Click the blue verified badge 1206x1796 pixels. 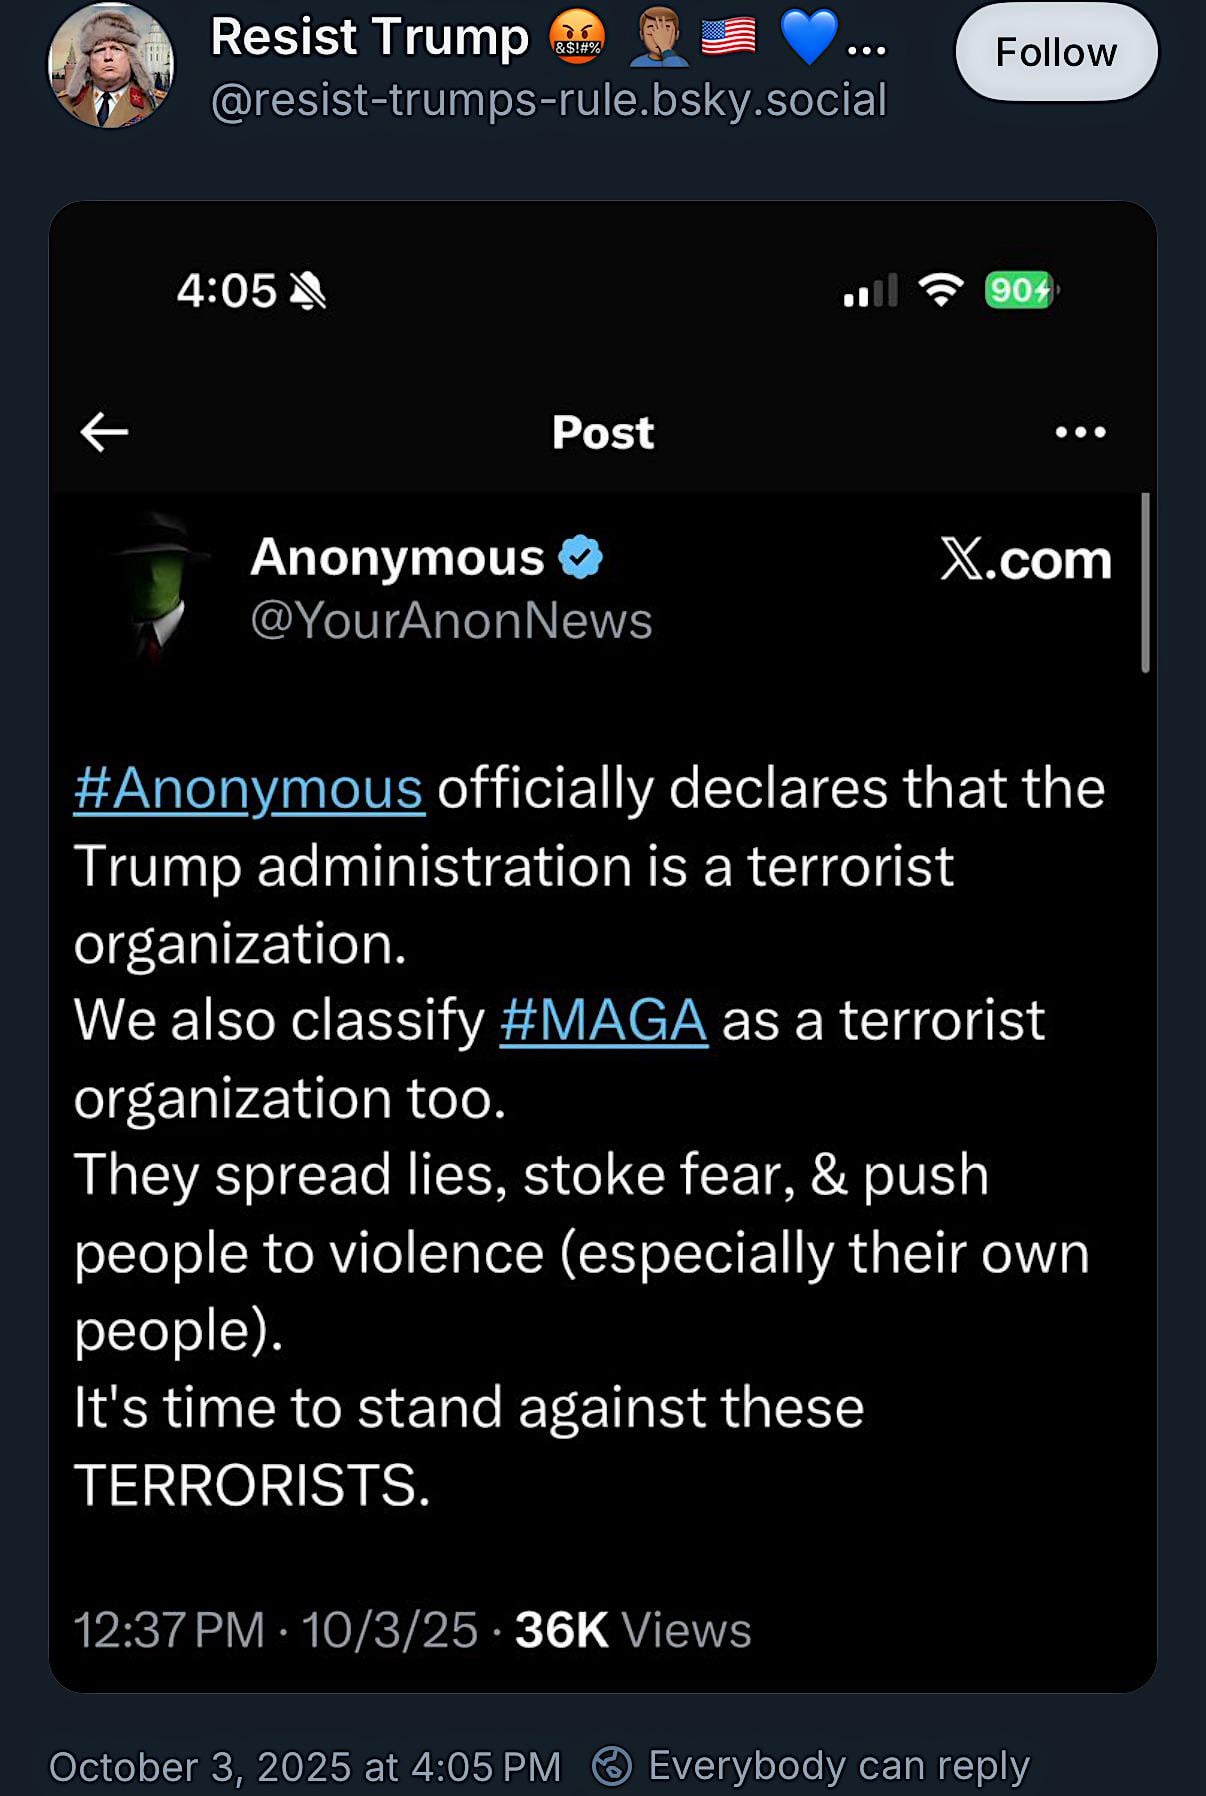[x=580, y=557]
